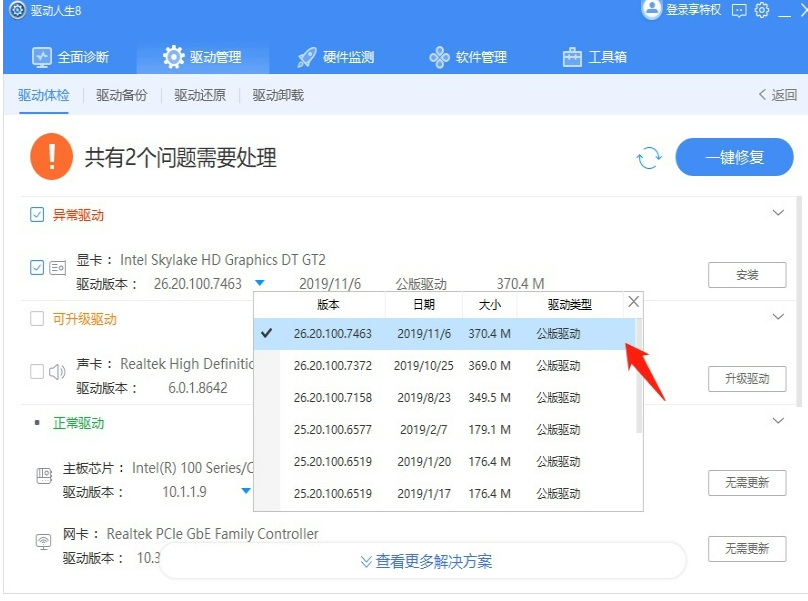Click the sound card speaker icon
This screenshot has height=601, width=808.
pos(58,372)
